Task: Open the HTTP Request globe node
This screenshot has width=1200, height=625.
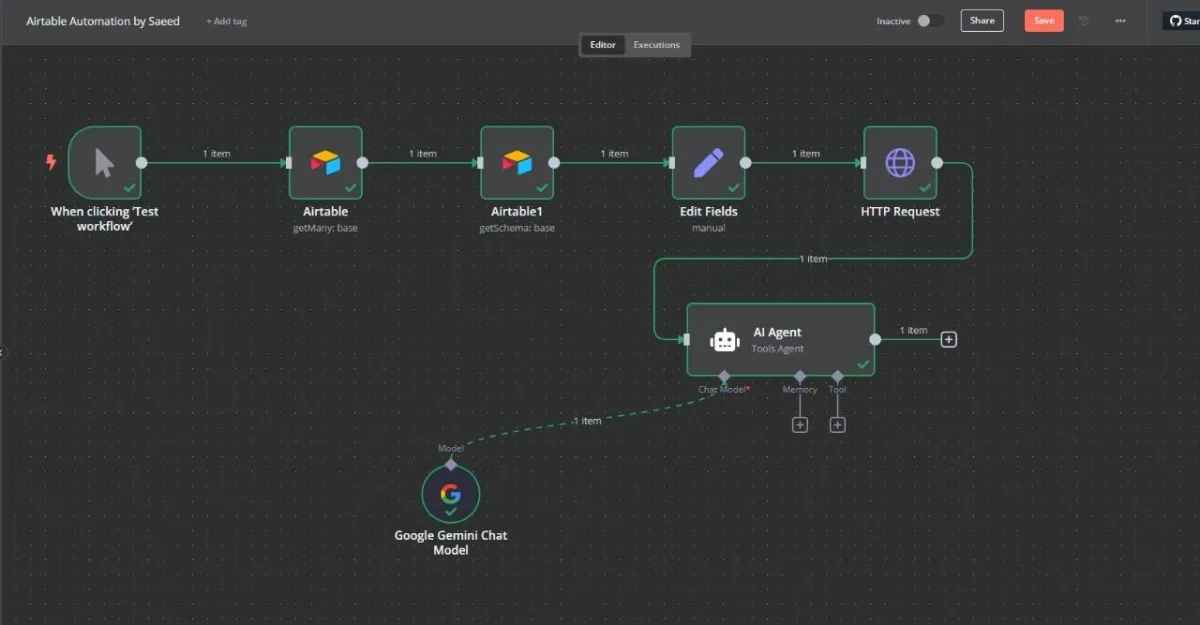Action: point(900,162)
